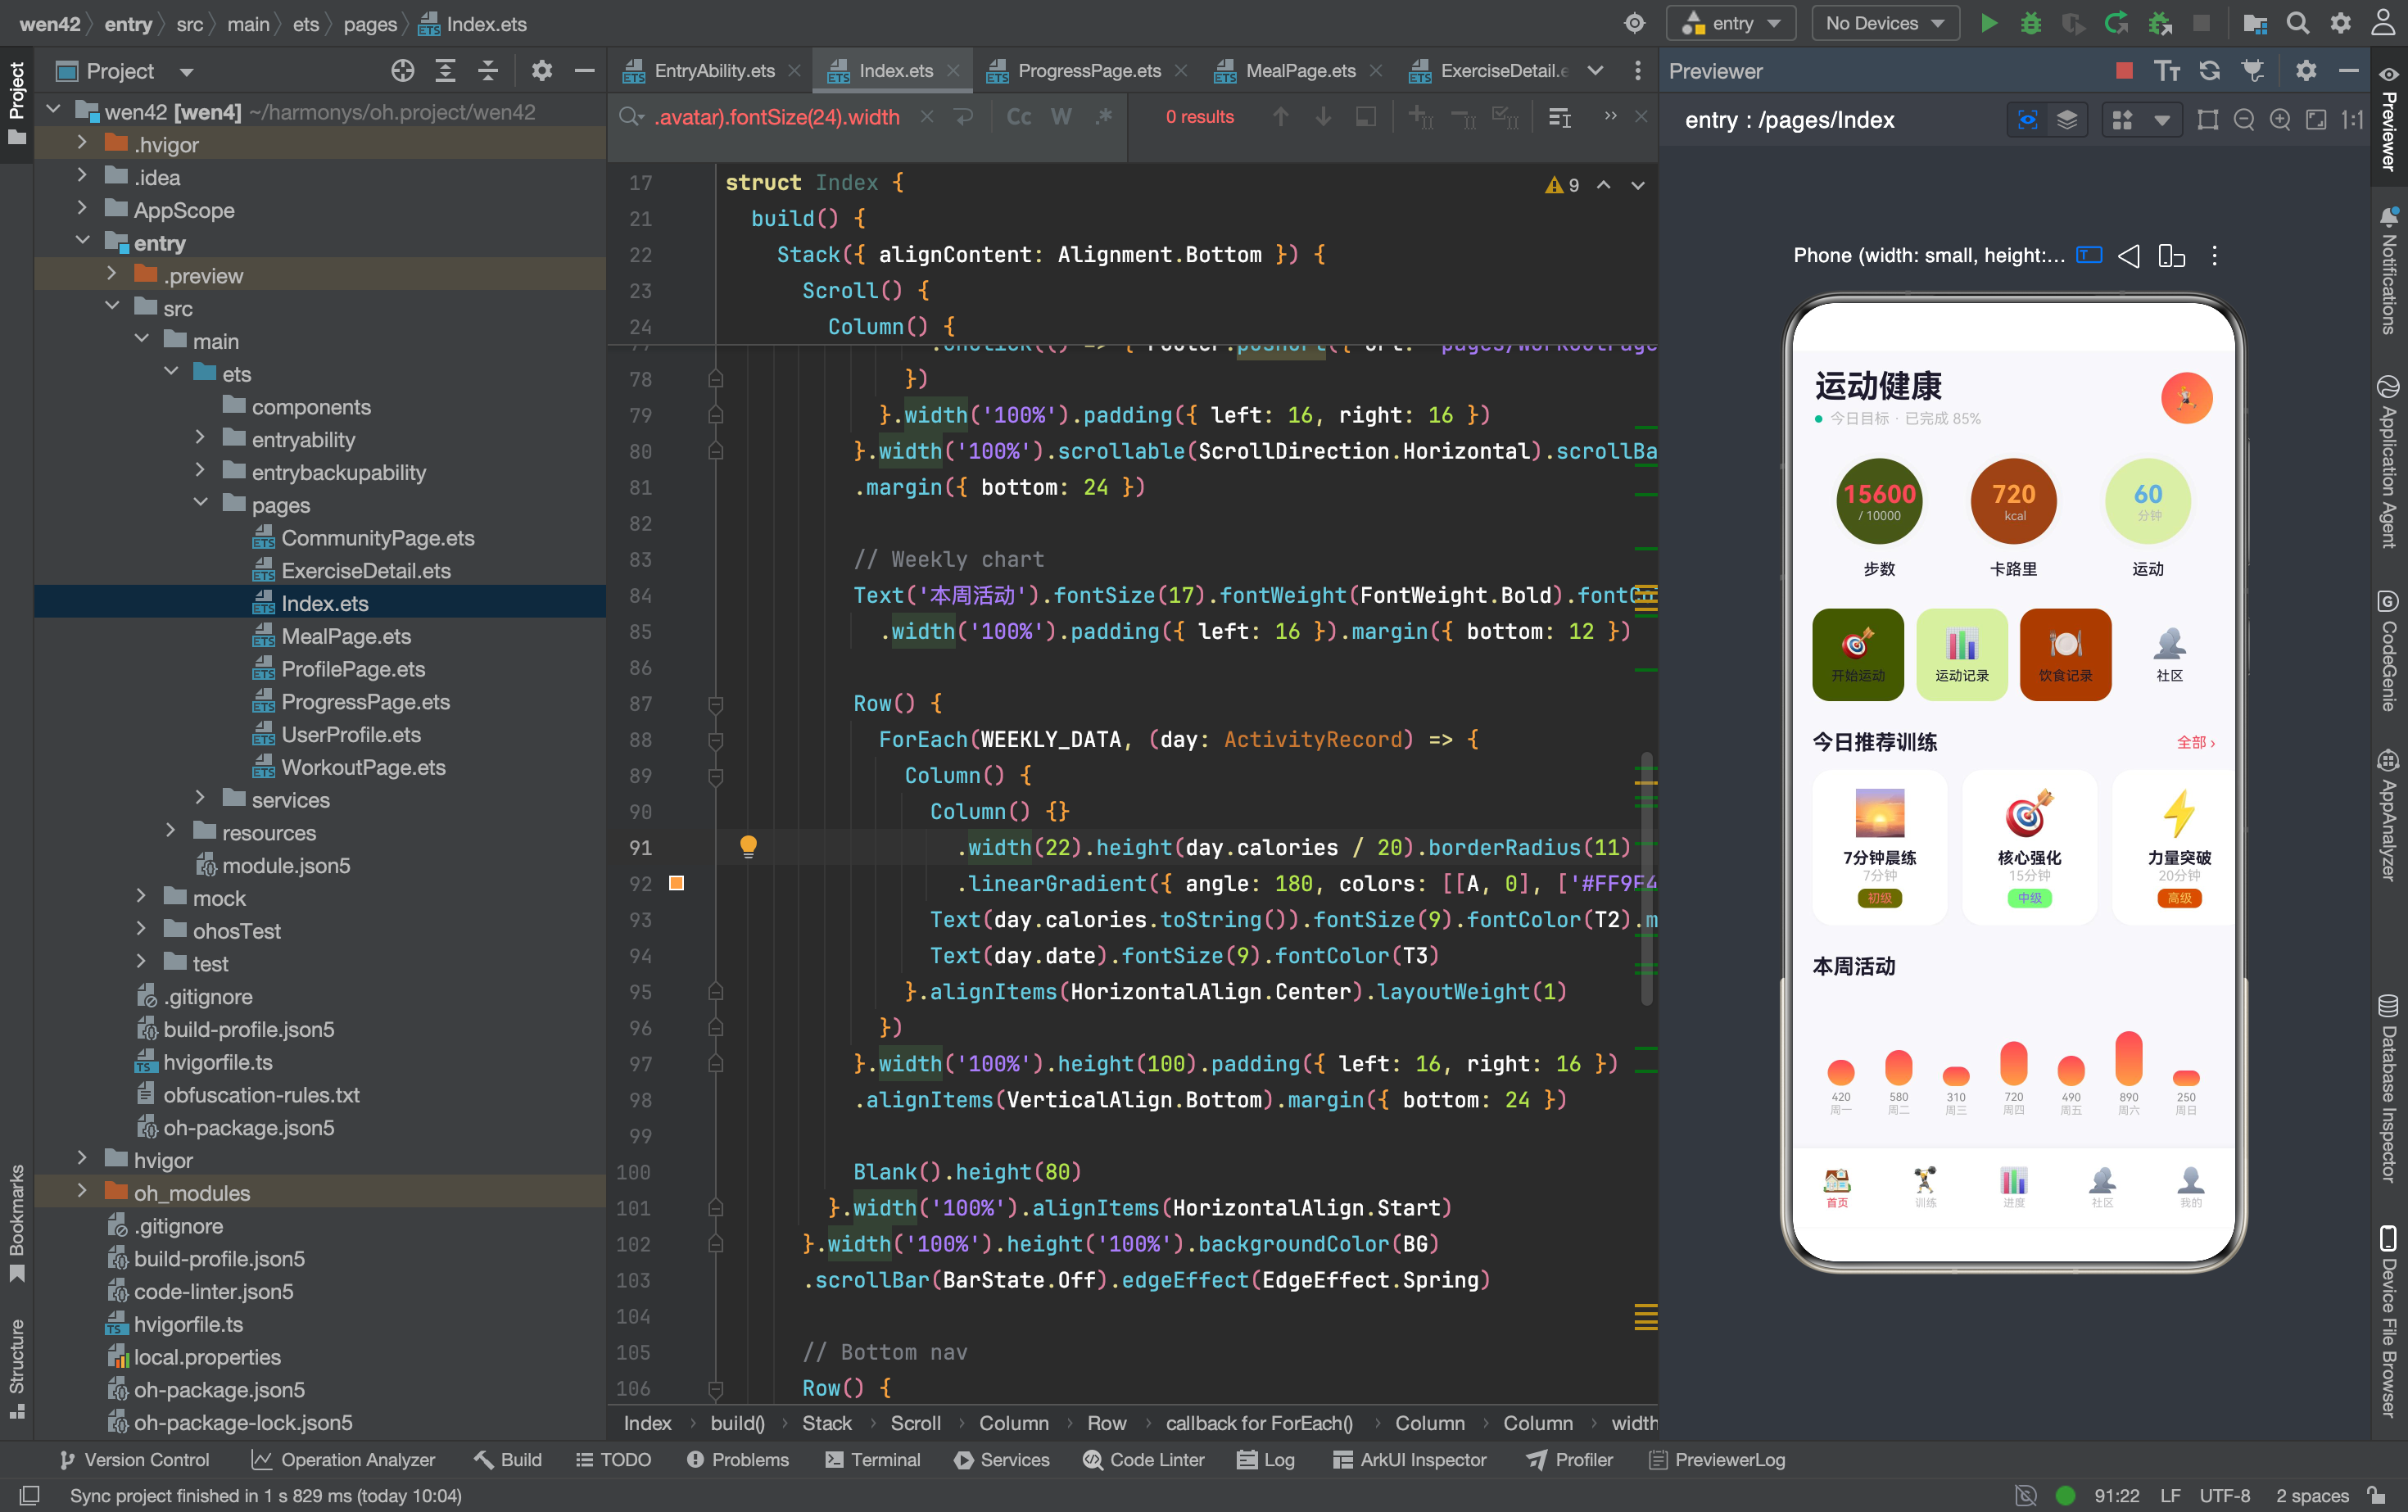Toggle component layers view in Previewer
Image resolution: width=2408 pixels, height=1512 pixels.
(2067, 120)
